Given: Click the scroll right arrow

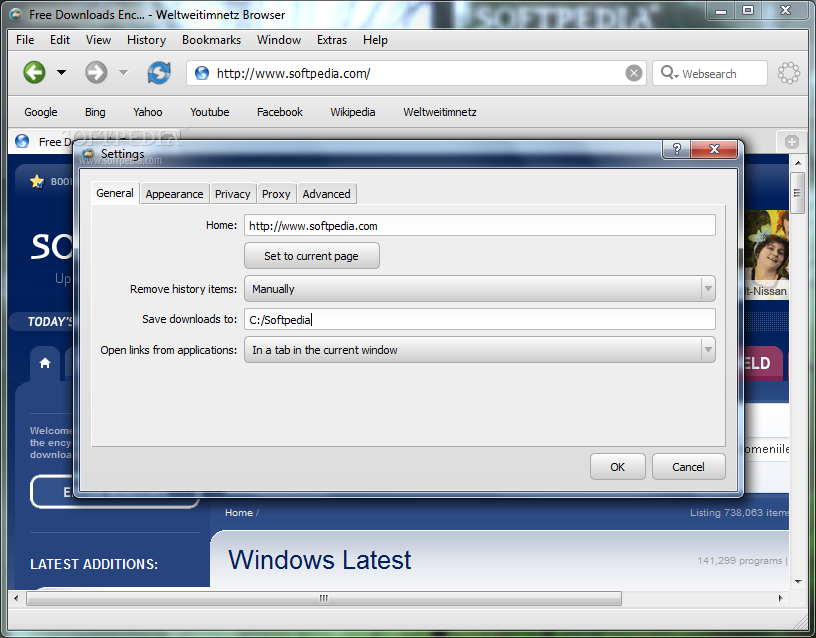Looking at the screenshot, I should pyautogui.click(x=780, y=598).
